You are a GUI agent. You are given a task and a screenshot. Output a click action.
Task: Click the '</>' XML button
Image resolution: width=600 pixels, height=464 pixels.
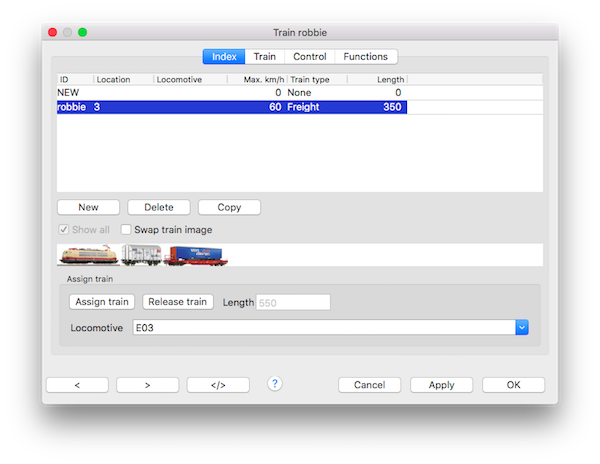217,385
